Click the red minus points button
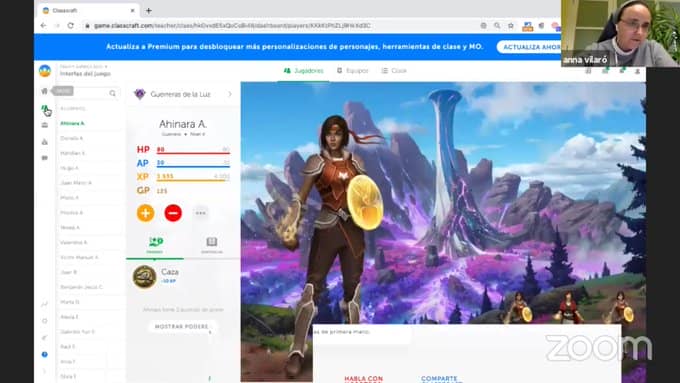The width and height of the screenshot is (680, 383). point(173,213)
